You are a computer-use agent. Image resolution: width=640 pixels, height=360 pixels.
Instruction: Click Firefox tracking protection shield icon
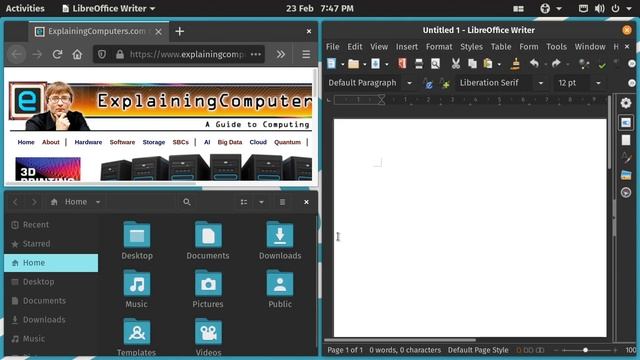[x=102, y=54]
